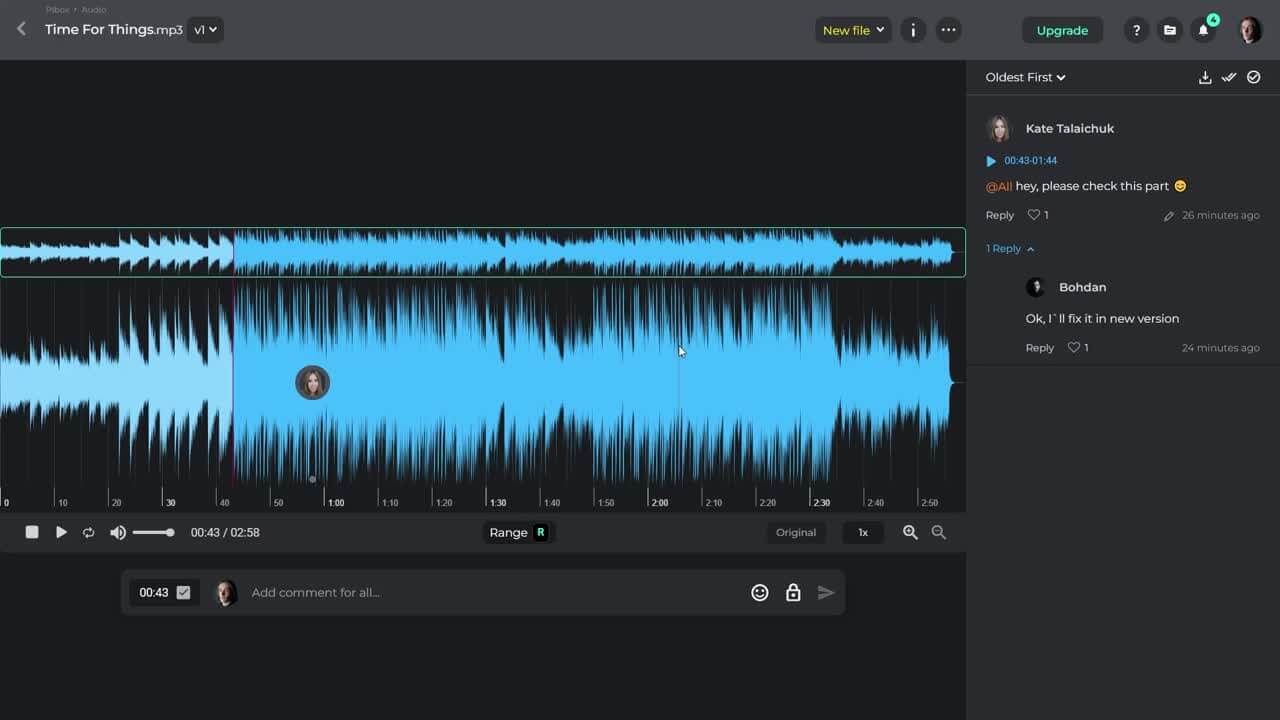Zoom in on the waveform
Image resolution: width=1280 pixels, height=720 pixels.
tap(910, 532)
